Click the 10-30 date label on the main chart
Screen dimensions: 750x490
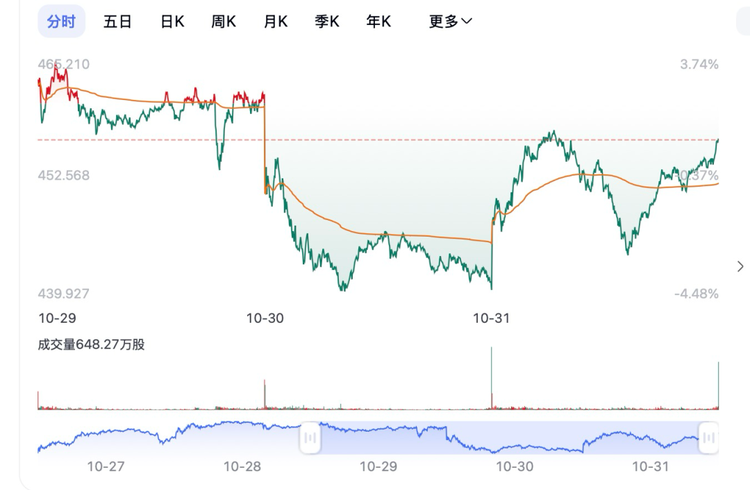265,318
